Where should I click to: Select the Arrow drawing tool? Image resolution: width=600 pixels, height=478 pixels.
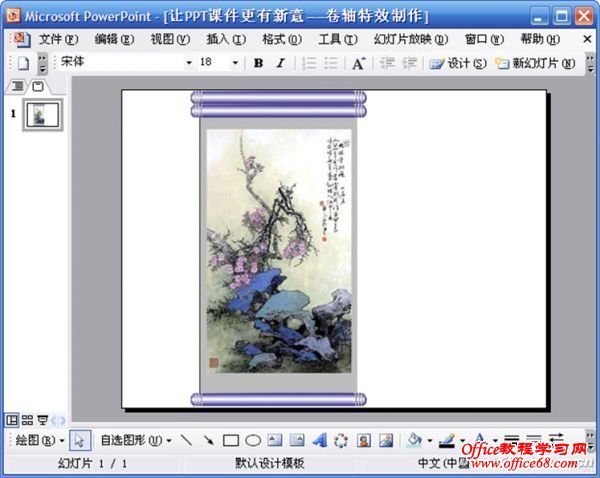pyautogui.click(x=208, y=440)
